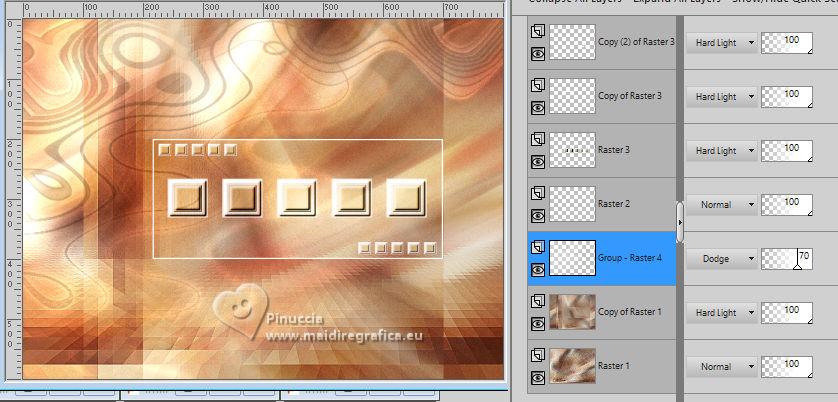This screenshot has width=838, height=402.
Task: Open blend mode dropdown for Copy (2) of Raster 3
Action: [722, 43]
